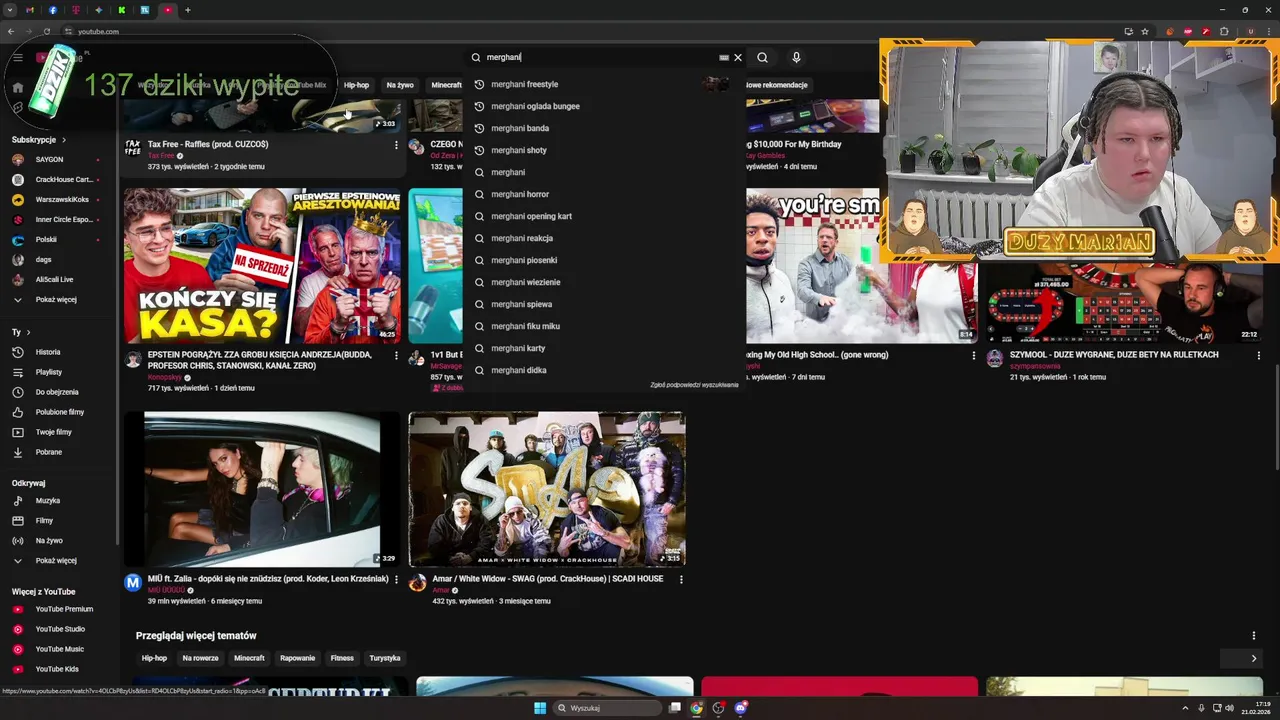Open Do obejrzenia watch later list
Image resolution: width=1280 pixels, height=720 pixels.
click(x=56, y=392)
